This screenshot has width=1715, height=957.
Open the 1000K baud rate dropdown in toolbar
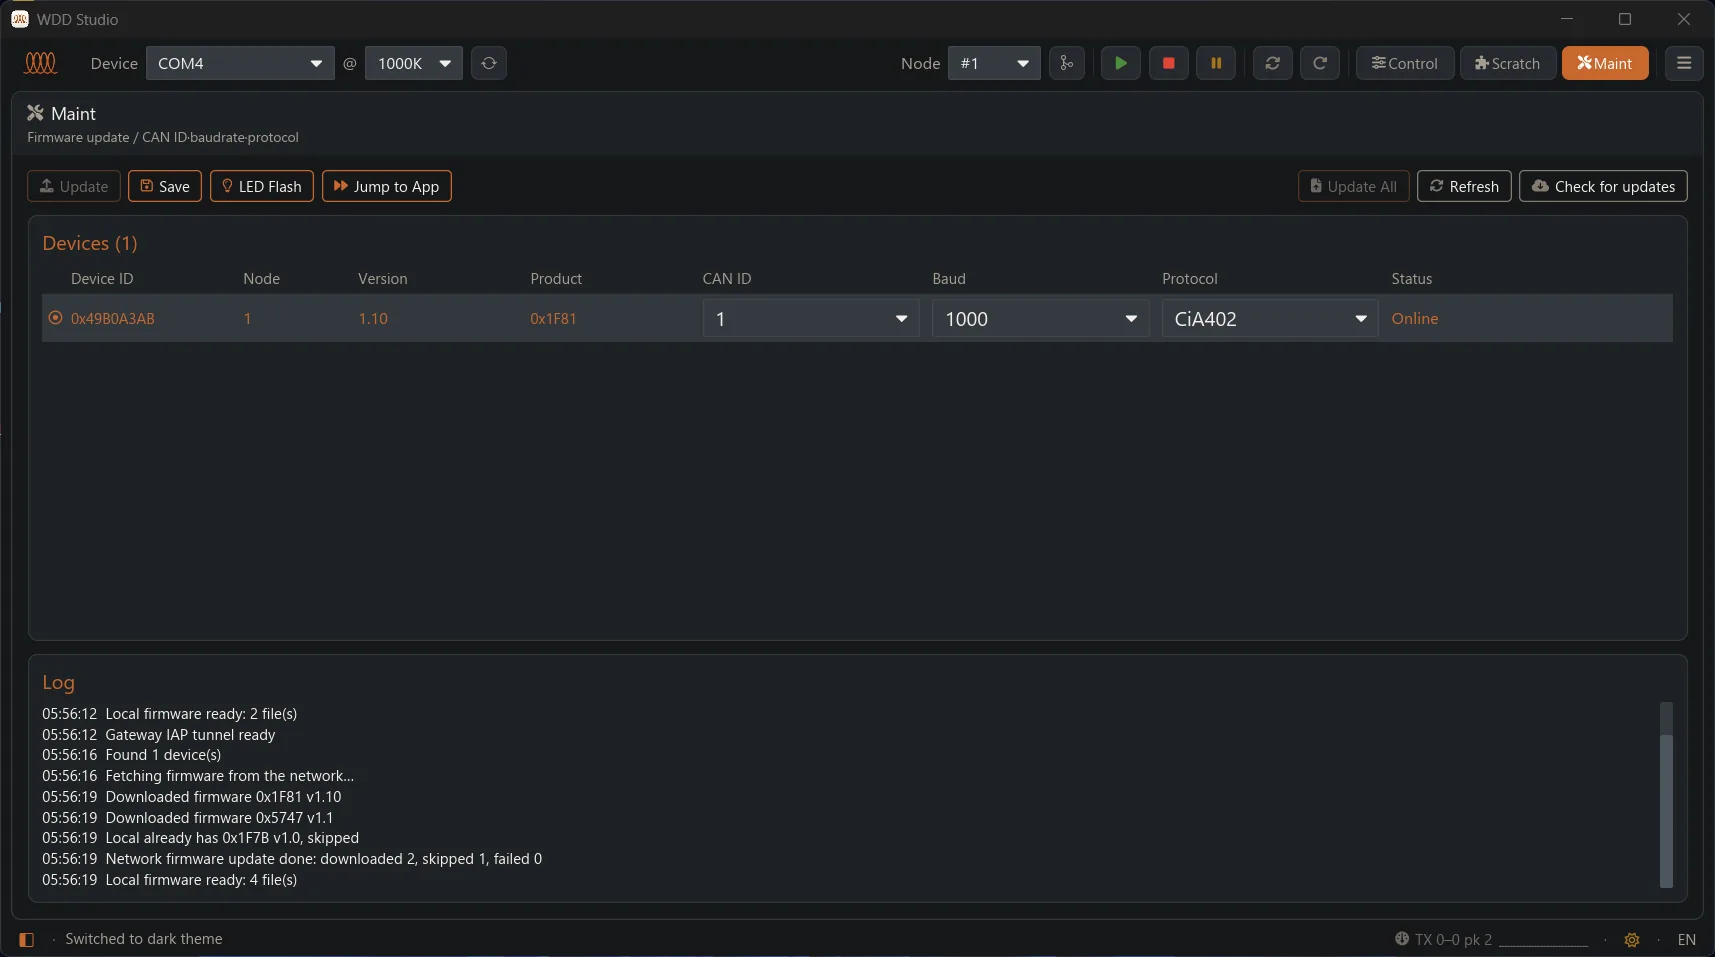pyautogui.click(x=414, y=63)
